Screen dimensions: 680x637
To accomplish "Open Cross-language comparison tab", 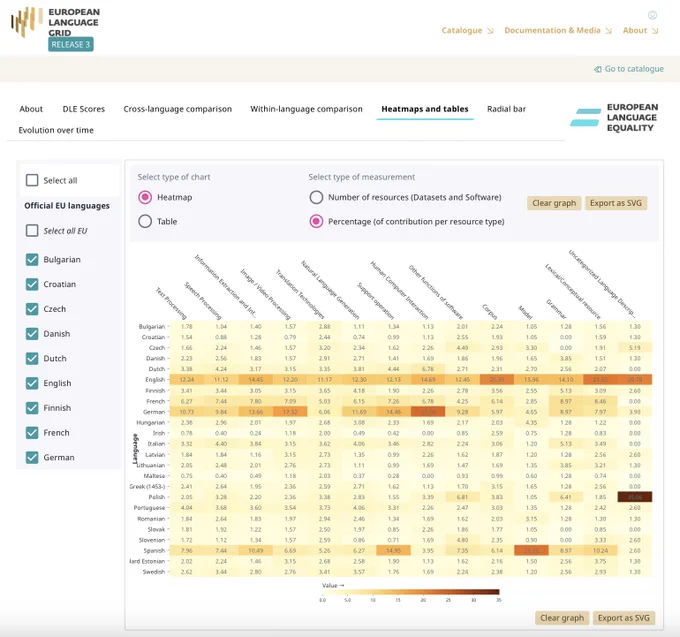I will coord(177,109).
